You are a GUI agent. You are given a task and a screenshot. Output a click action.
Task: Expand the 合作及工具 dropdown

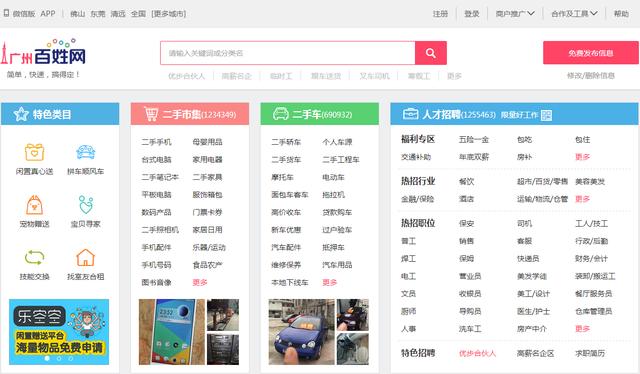[x=574, y=14]
